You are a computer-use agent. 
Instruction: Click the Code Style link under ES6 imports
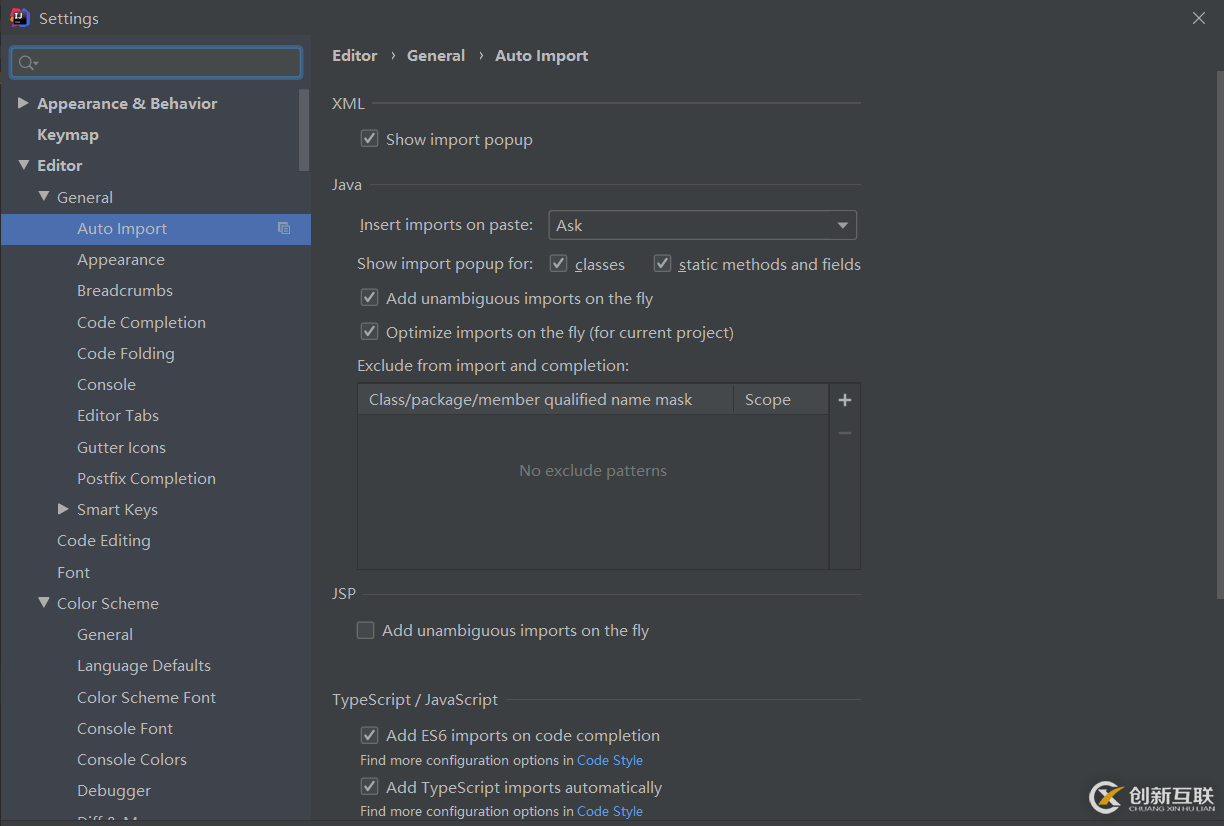[x=610, y=760]
